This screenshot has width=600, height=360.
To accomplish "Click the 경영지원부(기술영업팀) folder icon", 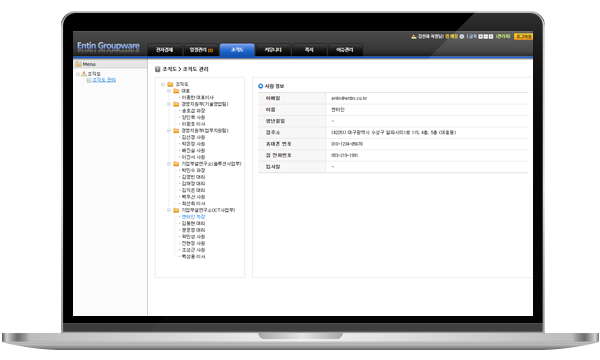I will 176,104.
